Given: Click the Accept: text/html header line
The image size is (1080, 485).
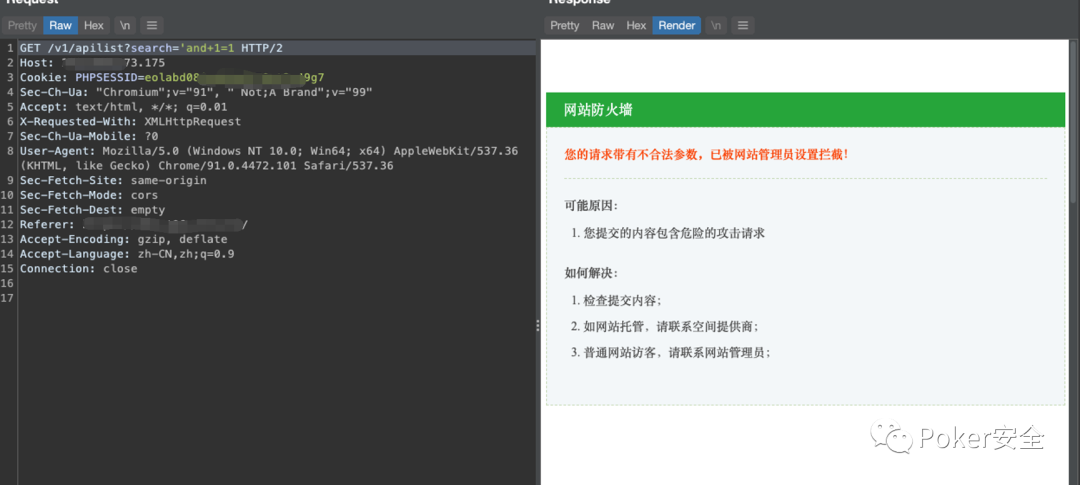Looking at the screenshot, I should [123, 107].
